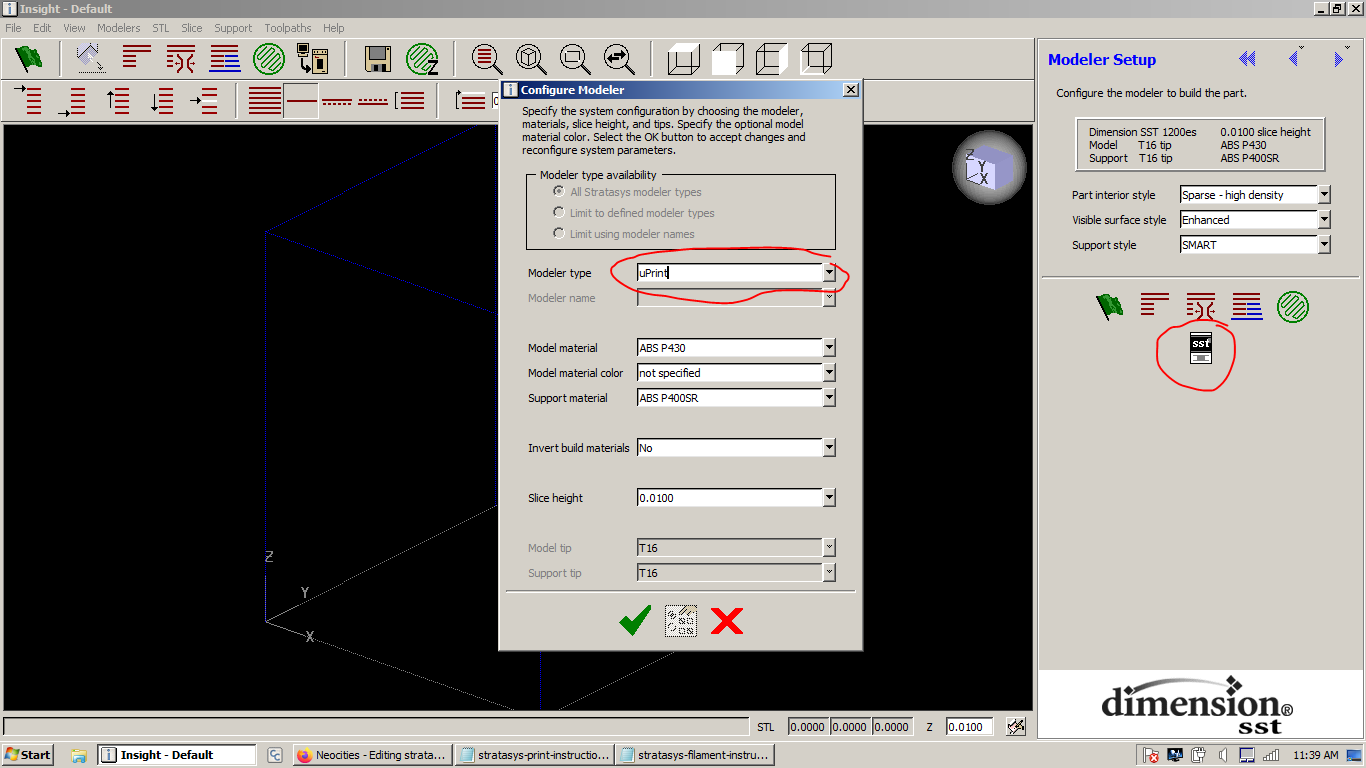1366x768 pixels.
Task: Click the arrow-to-bottom-layer icon in second toolbar
Action: pyautogui.click(x=73, y=101)
